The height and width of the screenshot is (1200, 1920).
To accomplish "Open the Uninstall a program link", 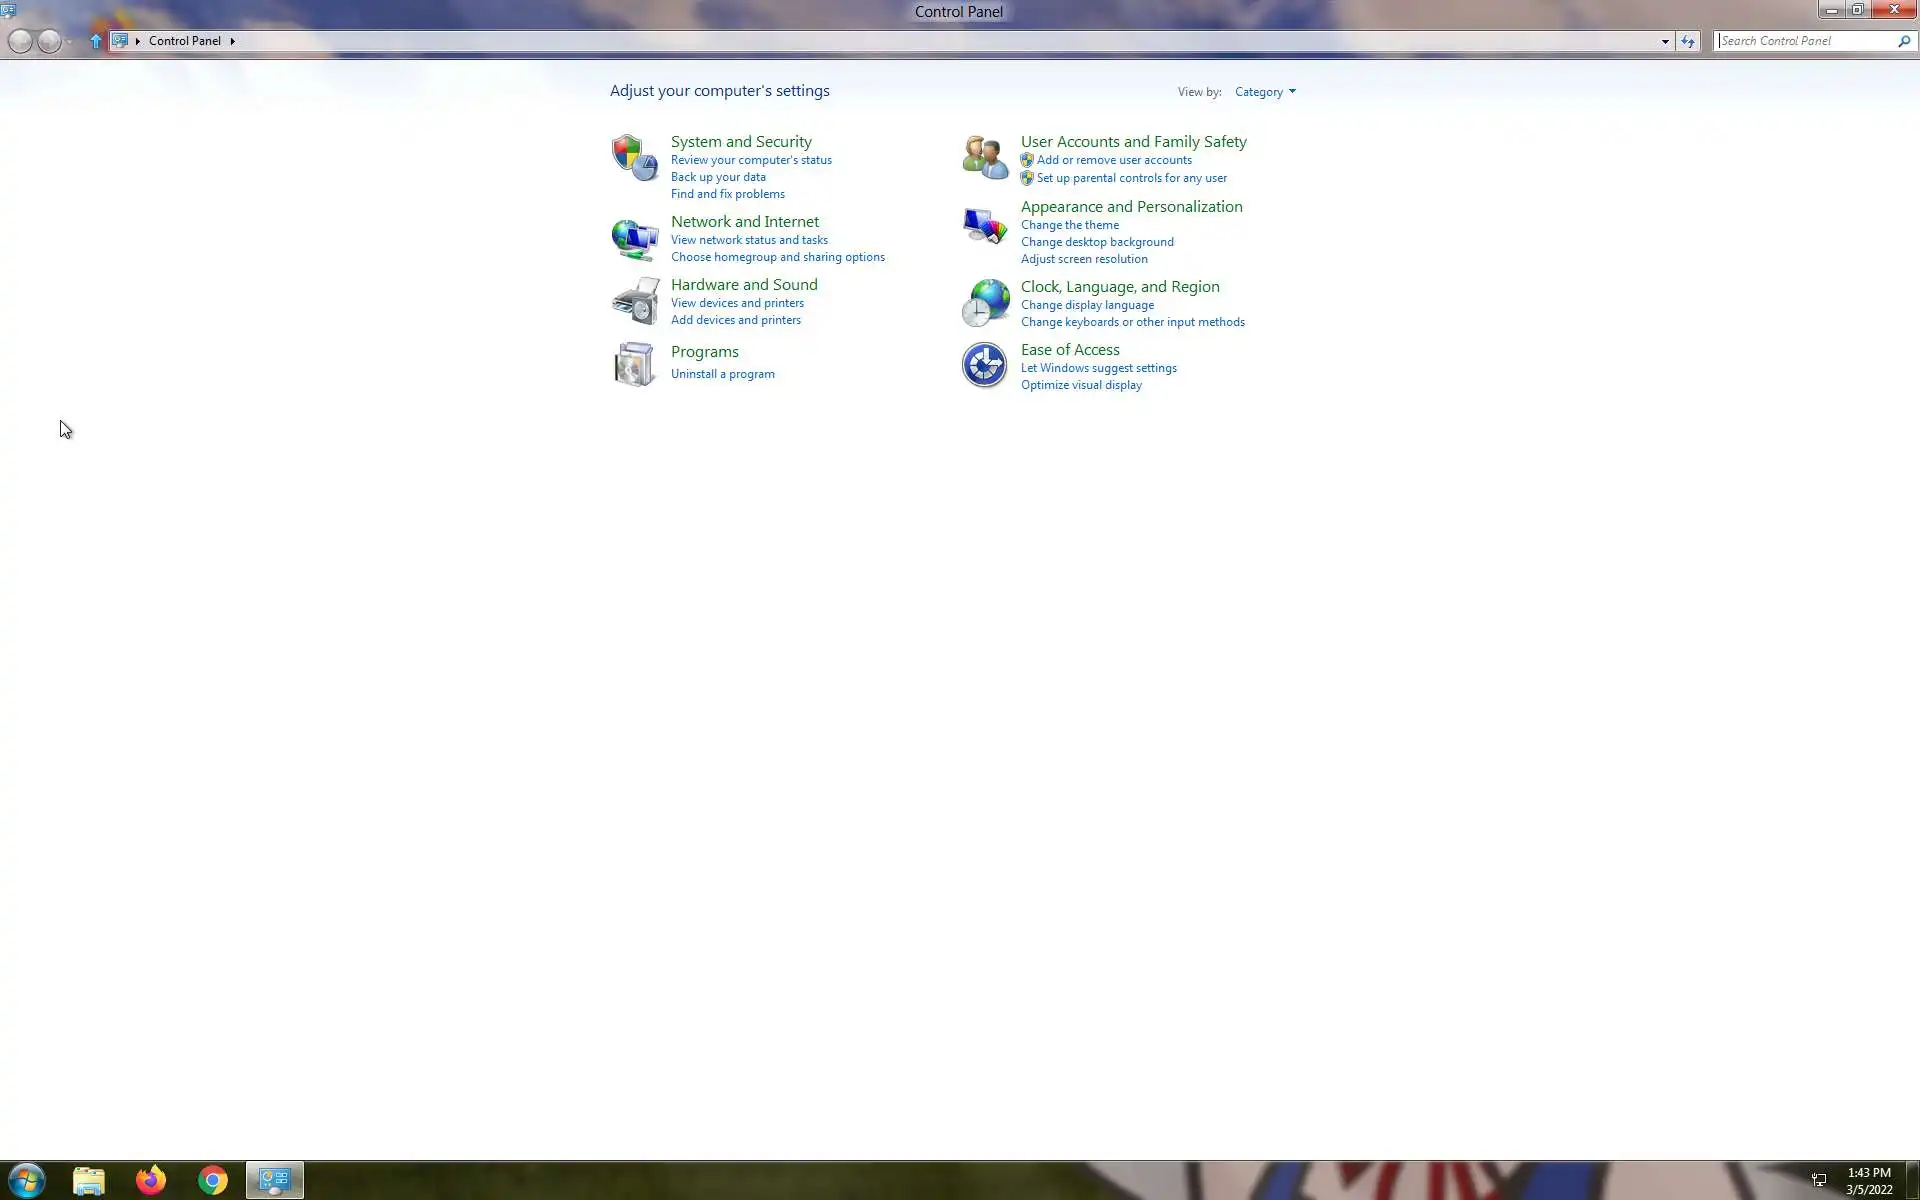I will [722, 374].
